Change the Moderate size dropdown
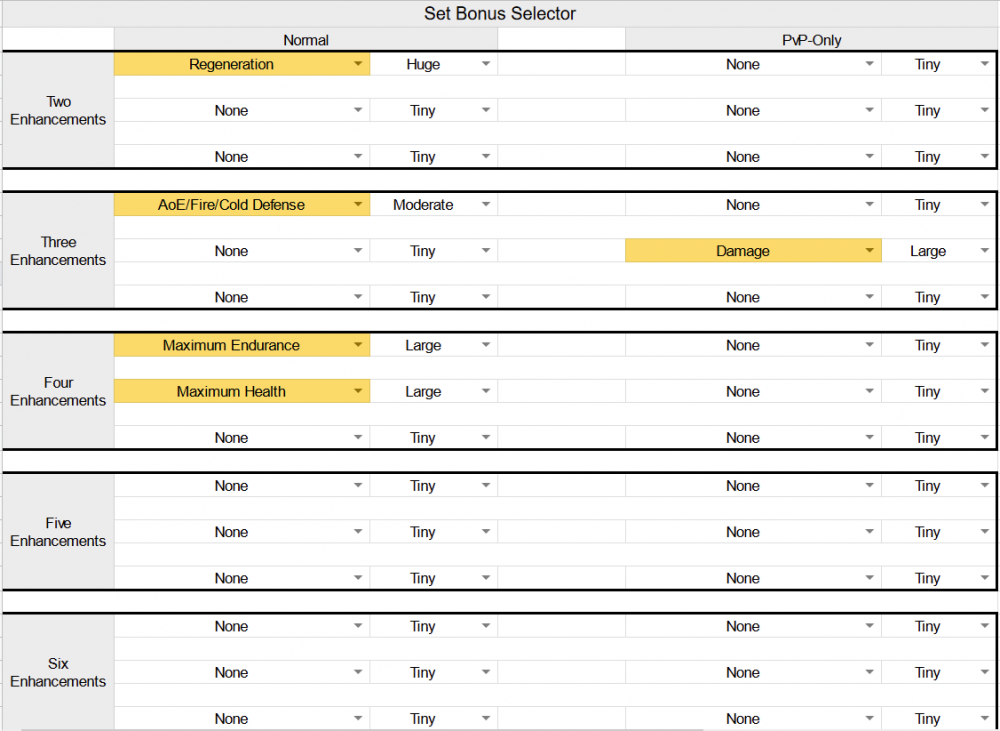 click(x=486, y=205)
